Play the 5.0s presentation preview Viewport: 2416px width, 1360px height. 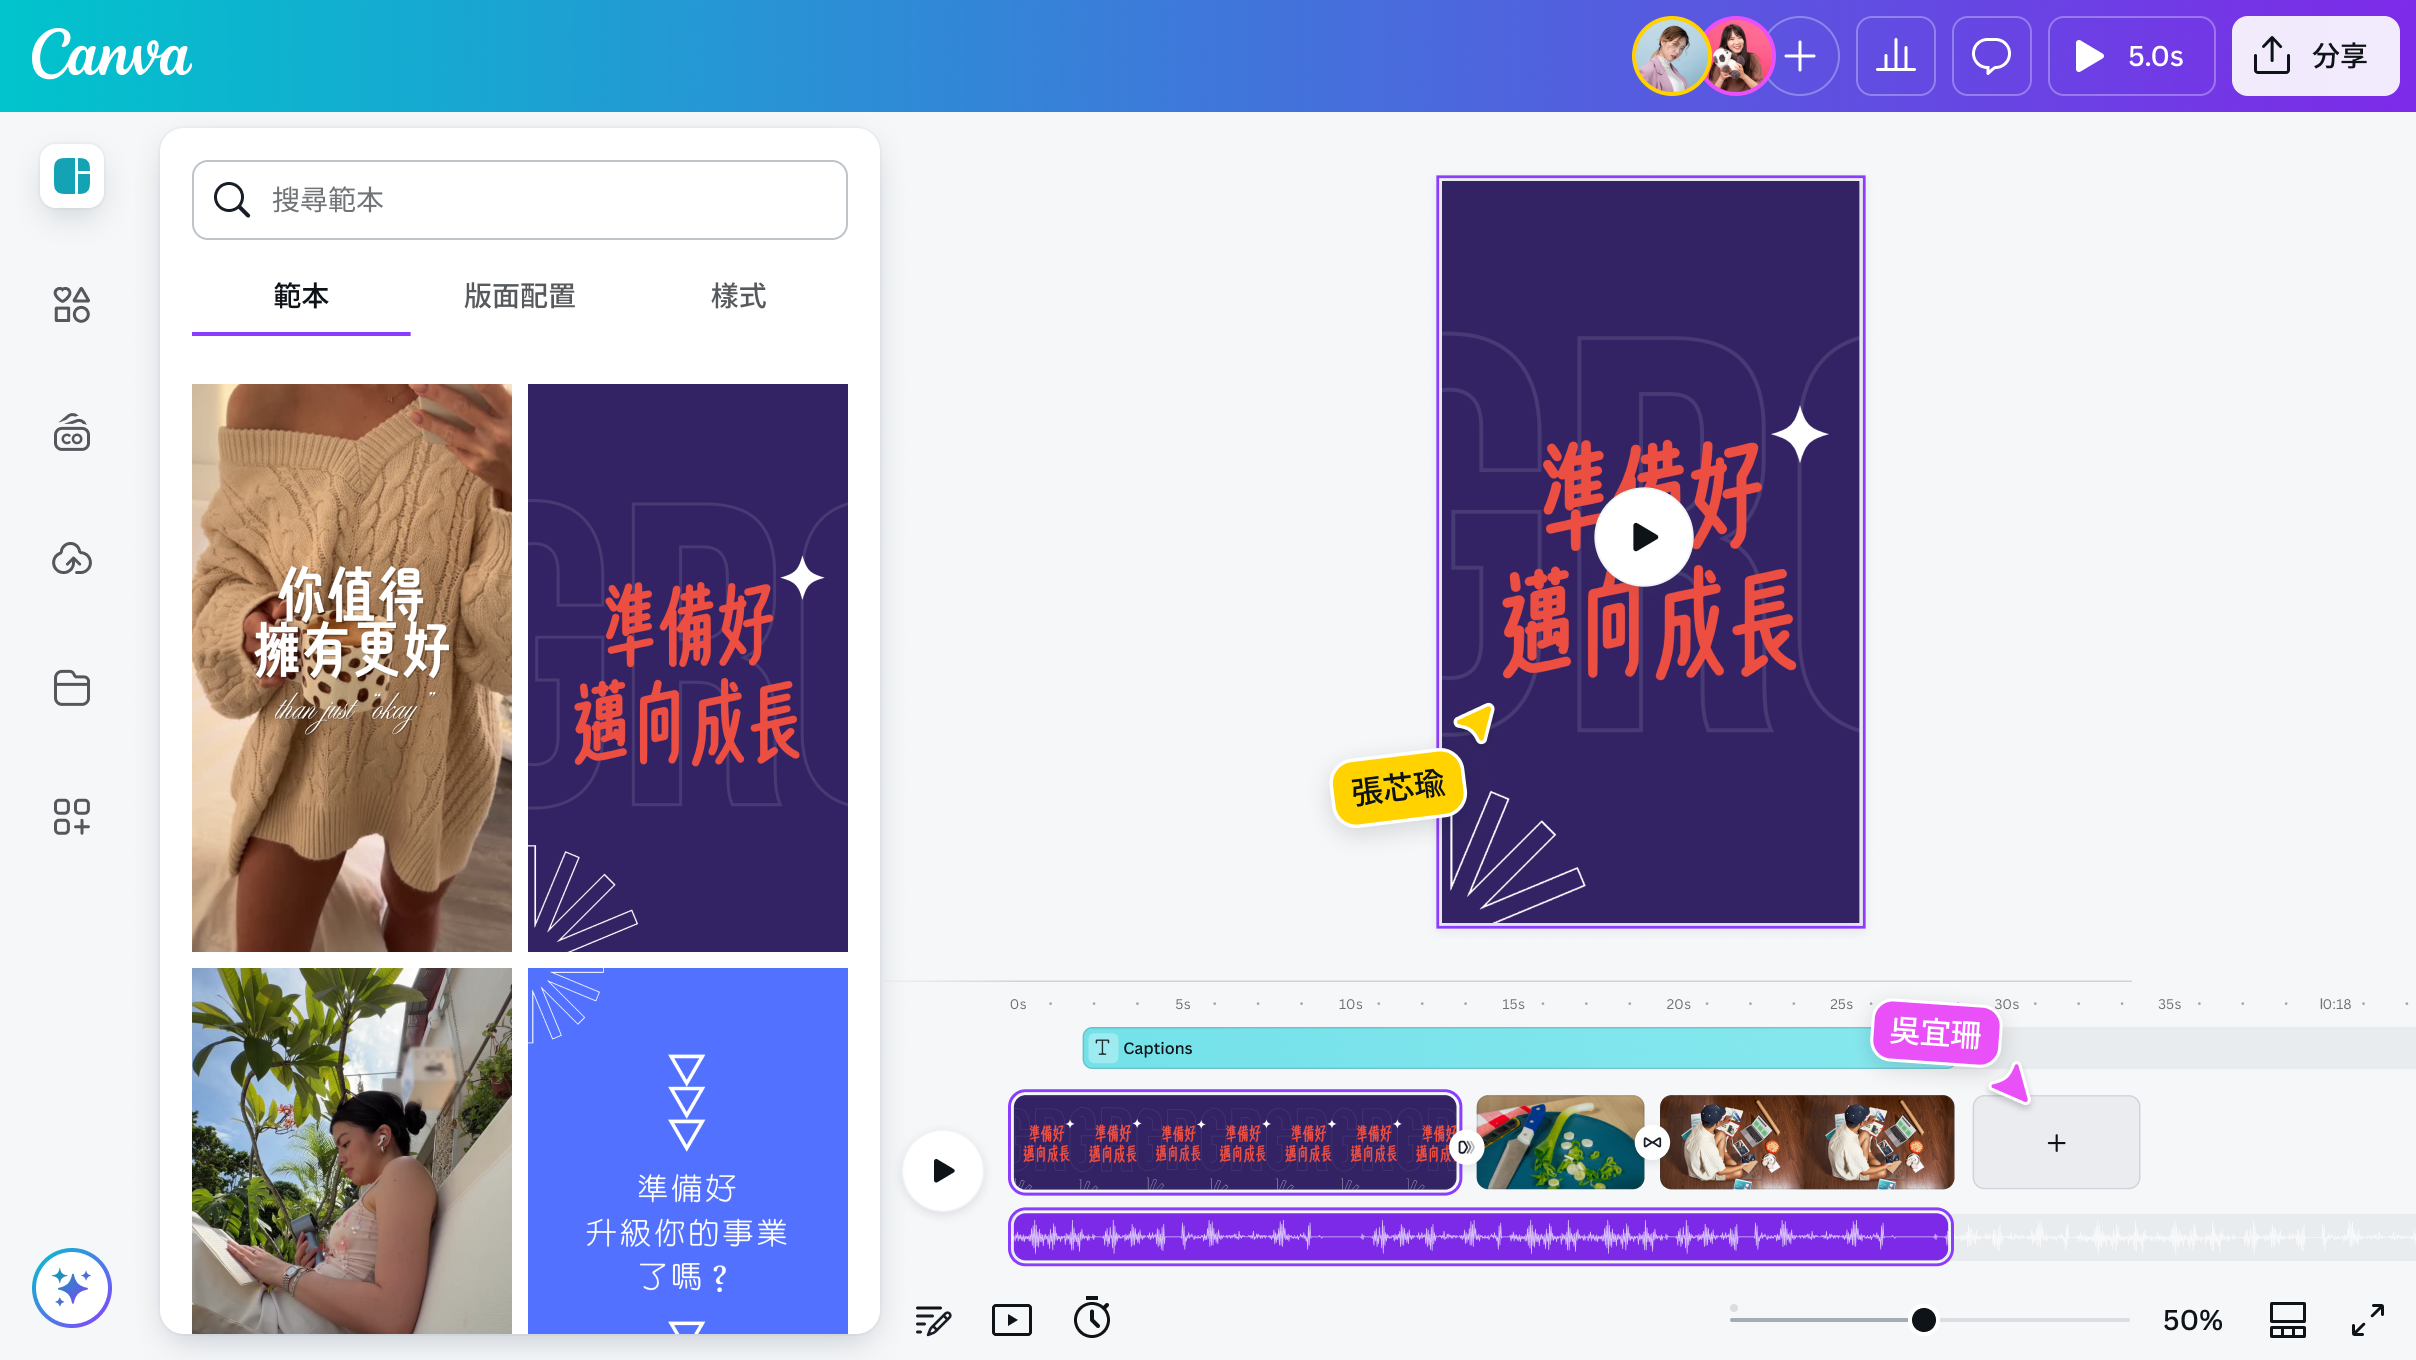(2132, 56)
